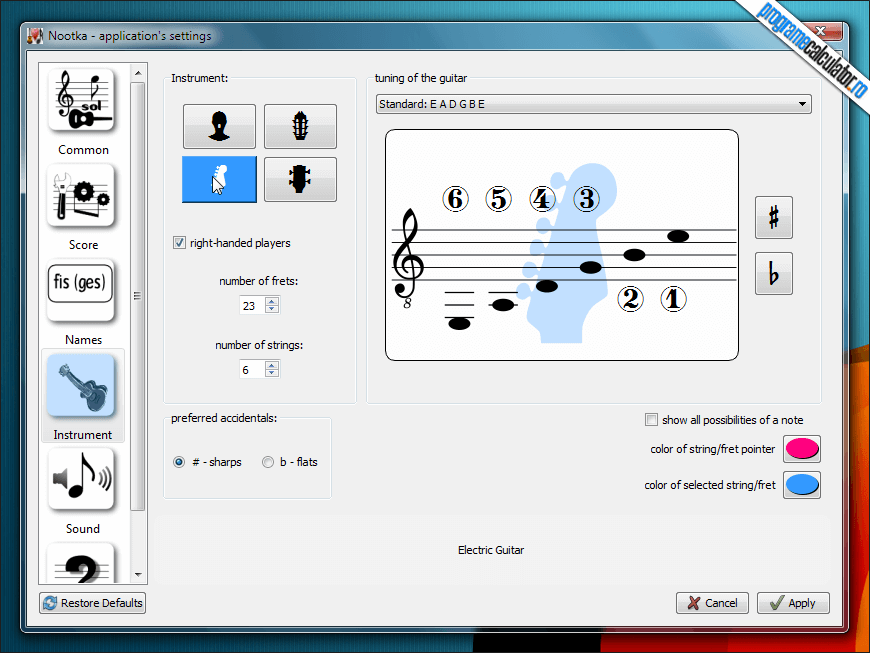Click the sidebar scrollbar thumb
This screenshot has height=653, width=870.
[138, 296]
